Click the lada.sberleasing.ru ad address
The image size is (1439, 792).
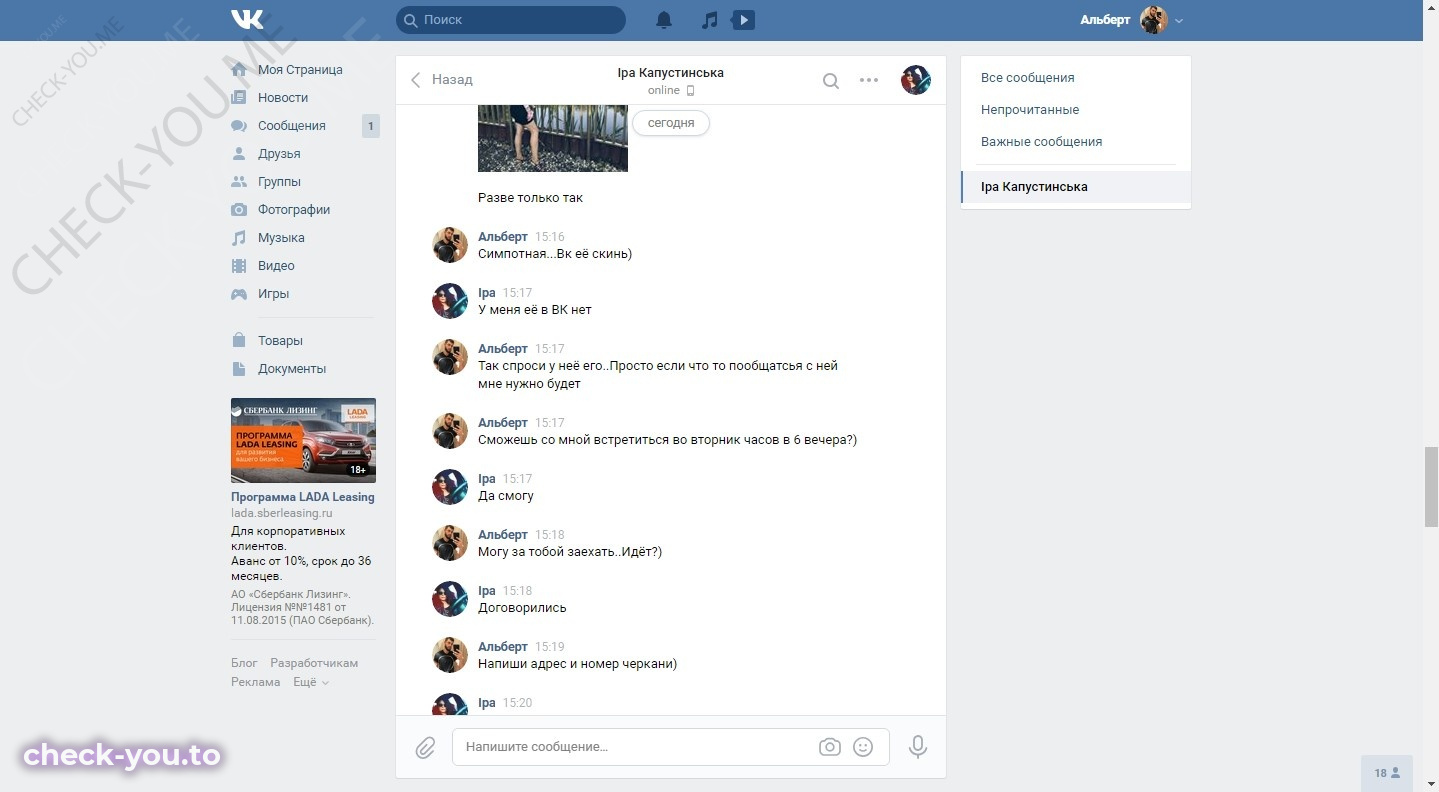tap(282, 513)
